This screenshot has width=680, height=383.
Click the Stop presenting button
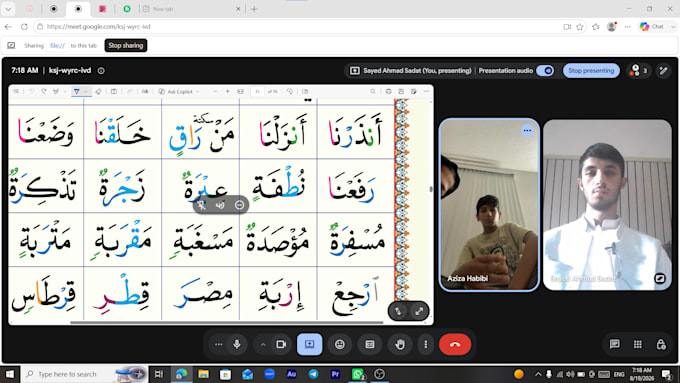click(591, 71)
